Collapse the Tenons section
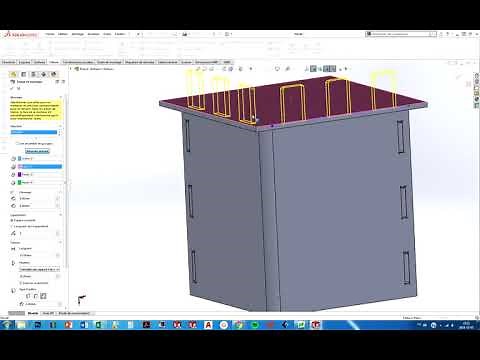Viewport: 480px width, 360px height. tap(61, 242)
